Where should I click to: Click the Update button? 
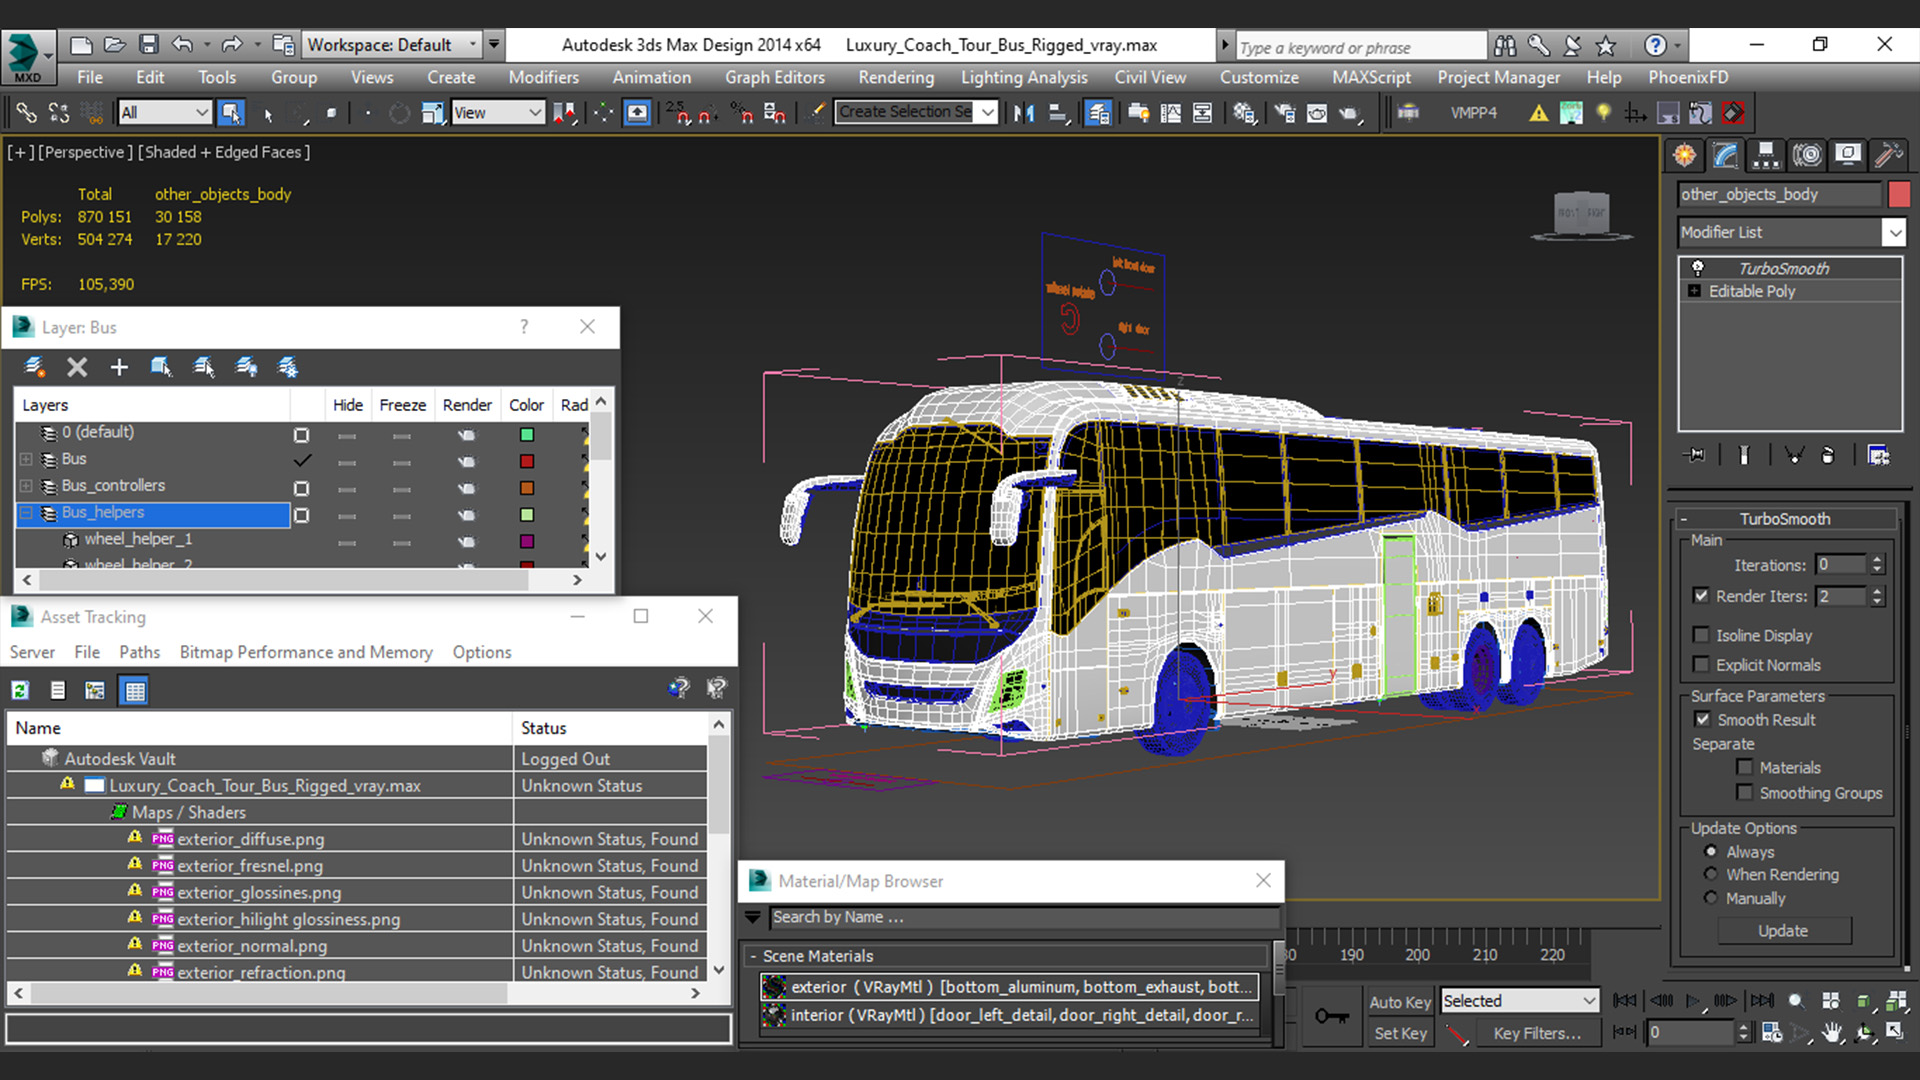[x=1783, y=931]
